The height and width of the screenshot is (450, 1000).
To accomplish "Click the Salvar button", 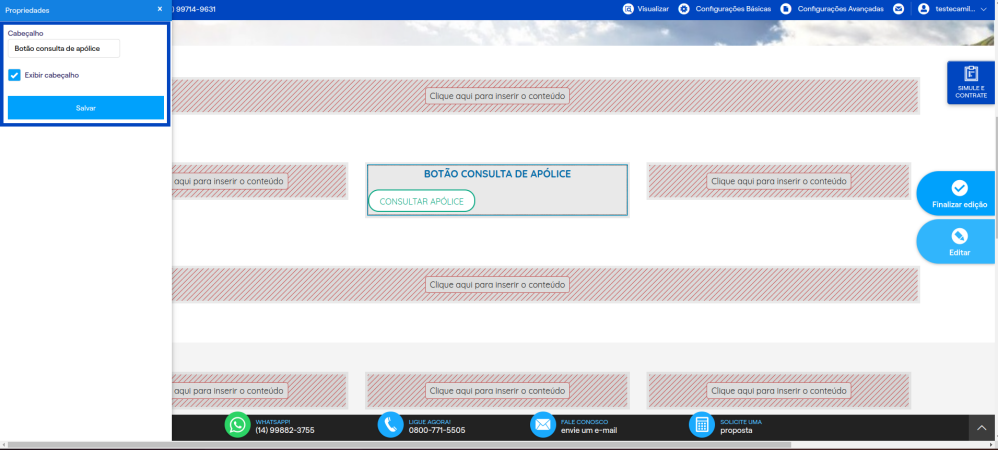I will (x=86, y=108).
